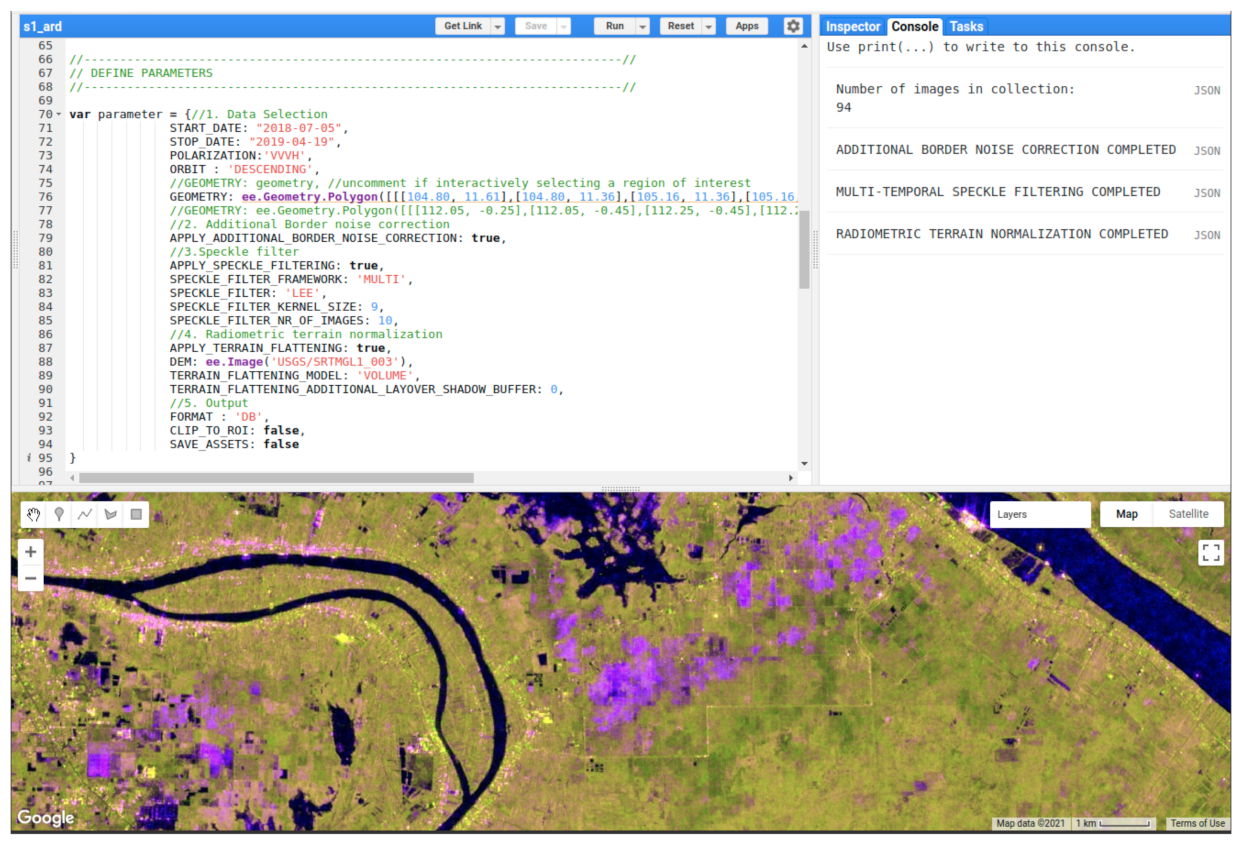Select the line drawing tool
This screenshot has width=1243, height=846.
pos(85,514)
